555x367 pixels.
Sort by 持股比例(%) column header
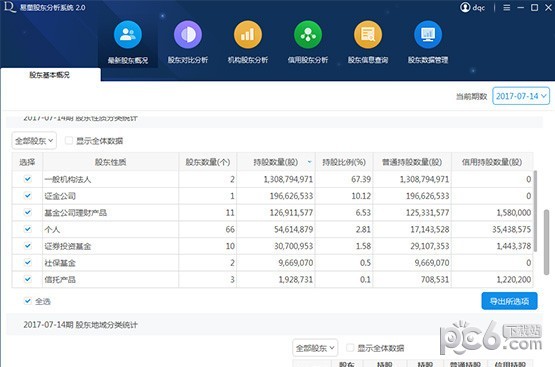[x=344, y=162]
